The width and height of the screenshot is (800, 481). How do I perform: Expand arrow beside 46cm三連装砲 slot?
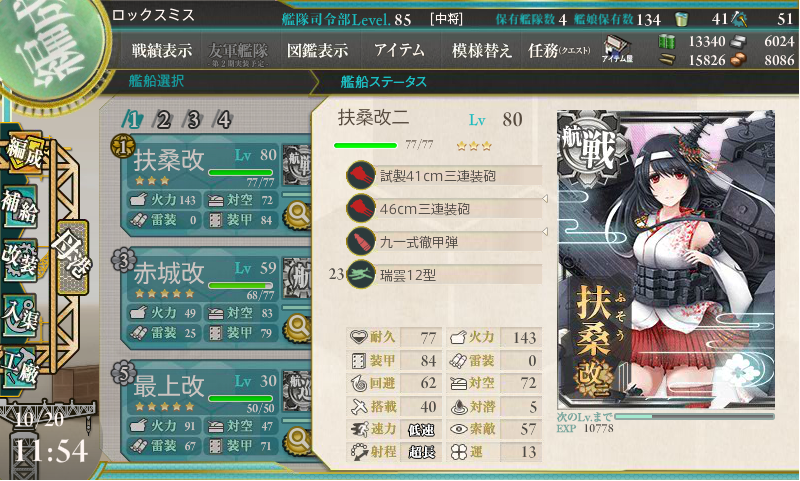(545, 199)
